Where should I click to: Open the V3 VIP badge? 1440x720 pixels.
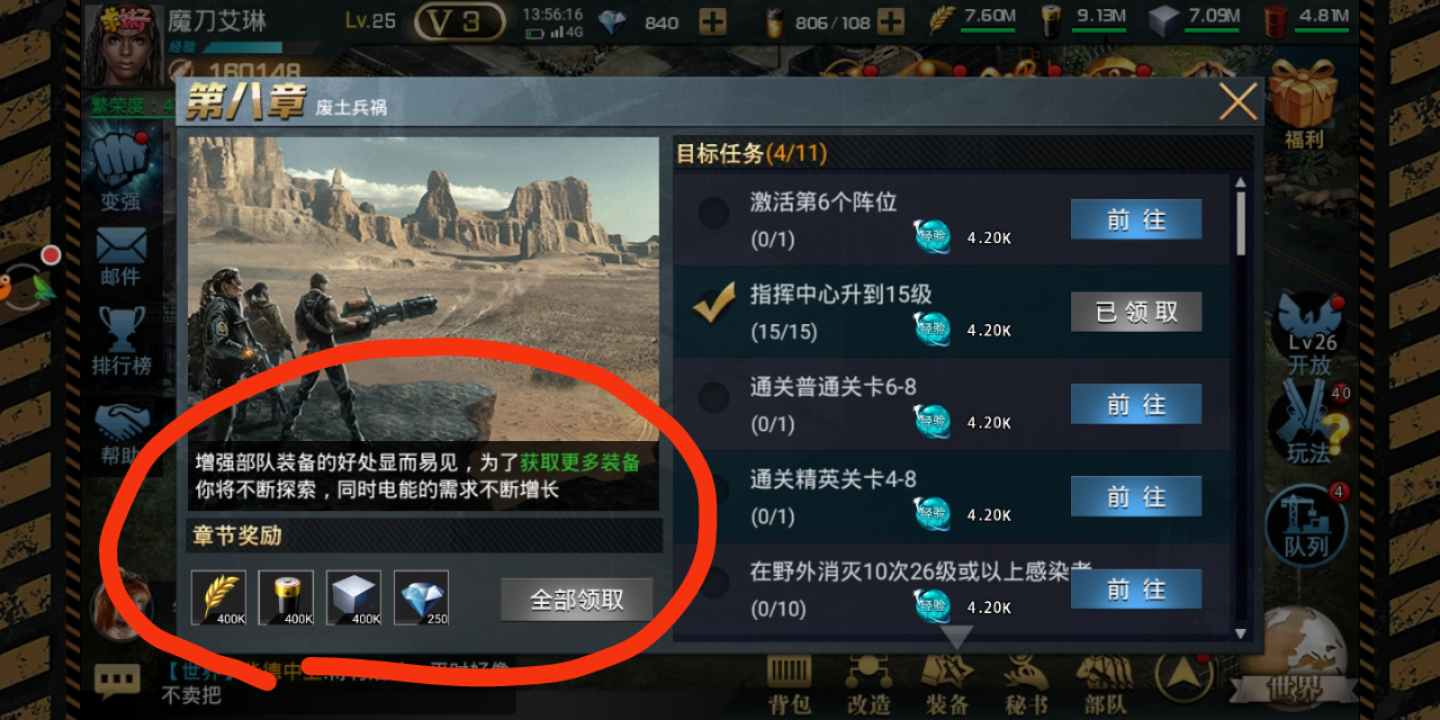(459, 22)
